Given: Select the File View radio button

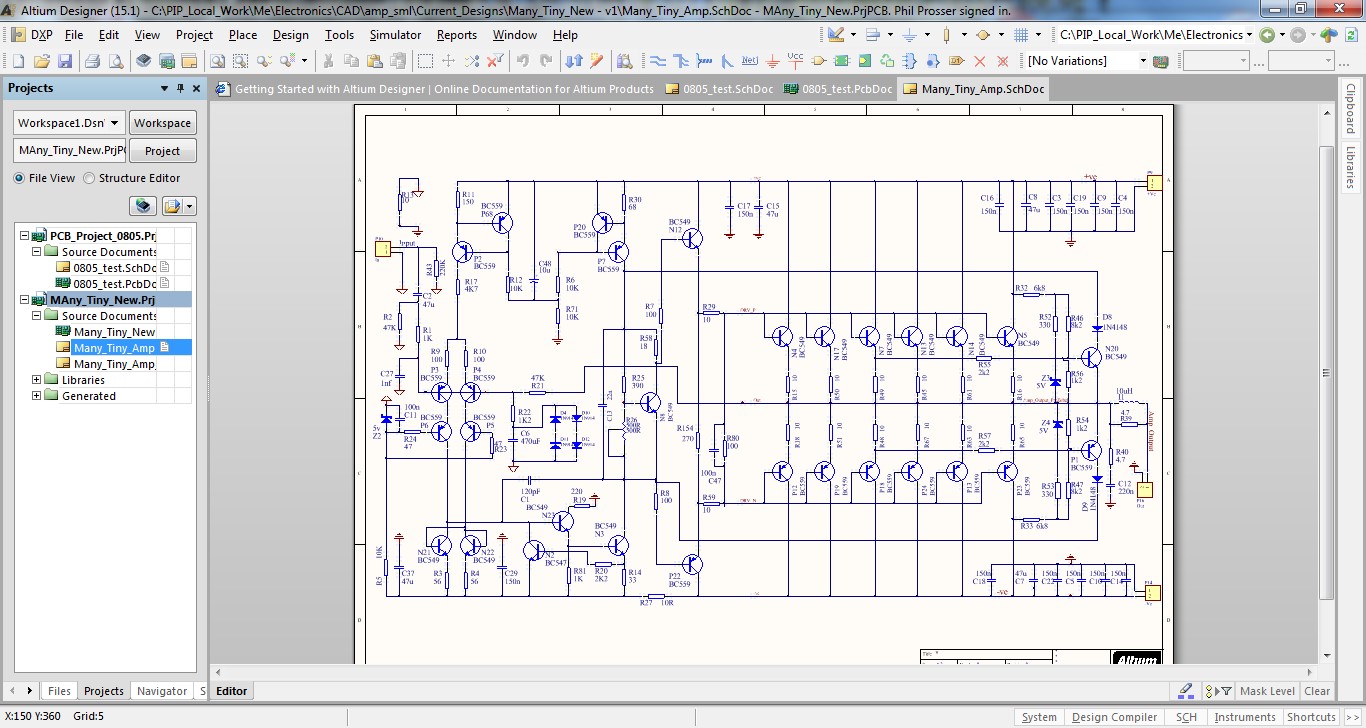Looking at the screenshot, I should coord(19,178).
